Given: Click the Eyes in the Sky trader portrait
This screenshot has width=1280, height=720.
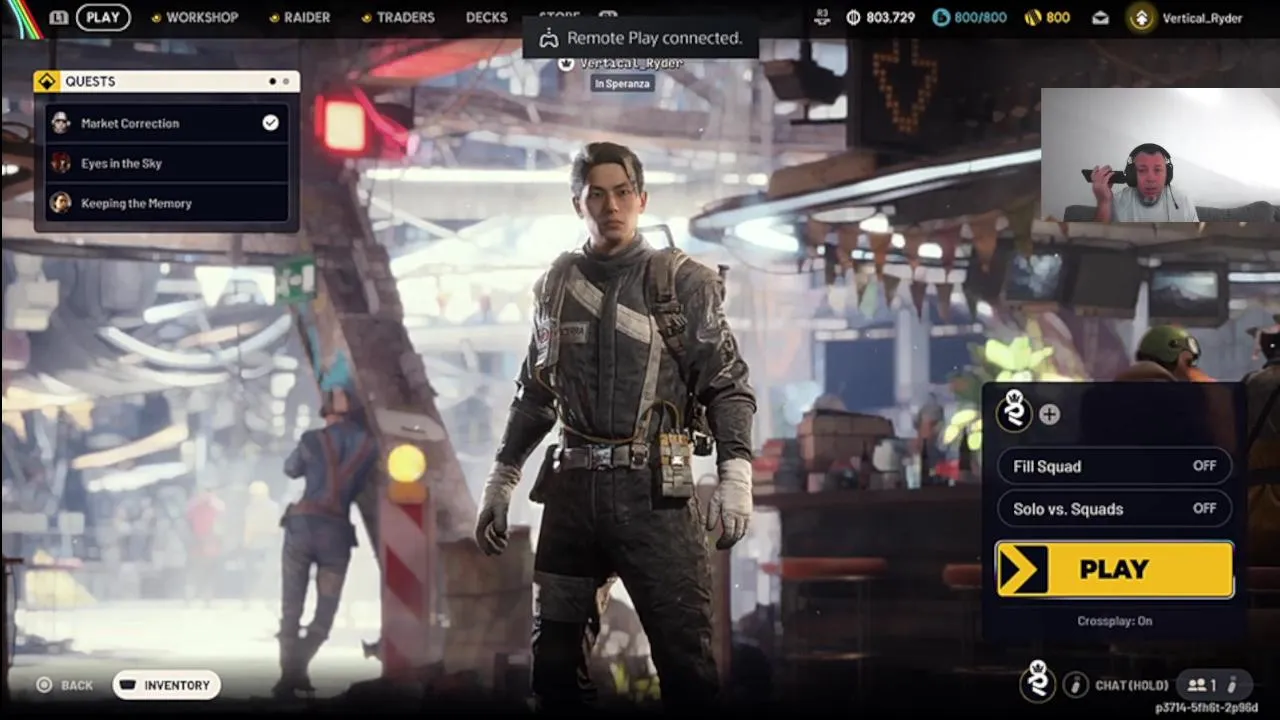Looking at the screenshot, I should point(61,163).
